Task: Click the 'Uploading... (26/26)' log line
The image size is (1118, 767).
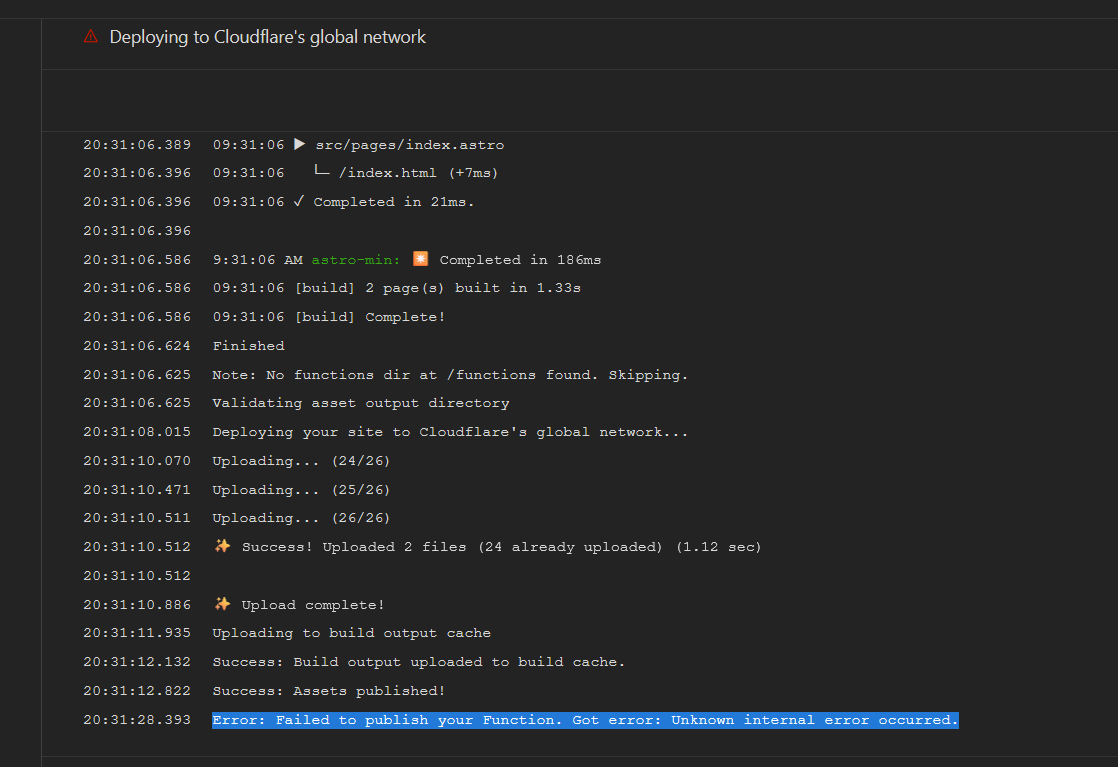Action: pos(301,518)
